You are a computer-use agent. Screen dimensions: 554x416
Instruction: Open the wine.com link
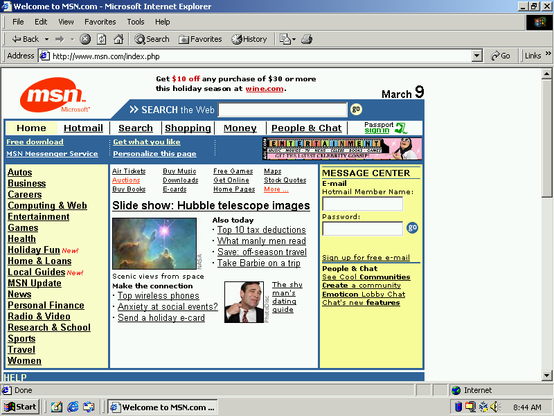(x=264, y=89)
